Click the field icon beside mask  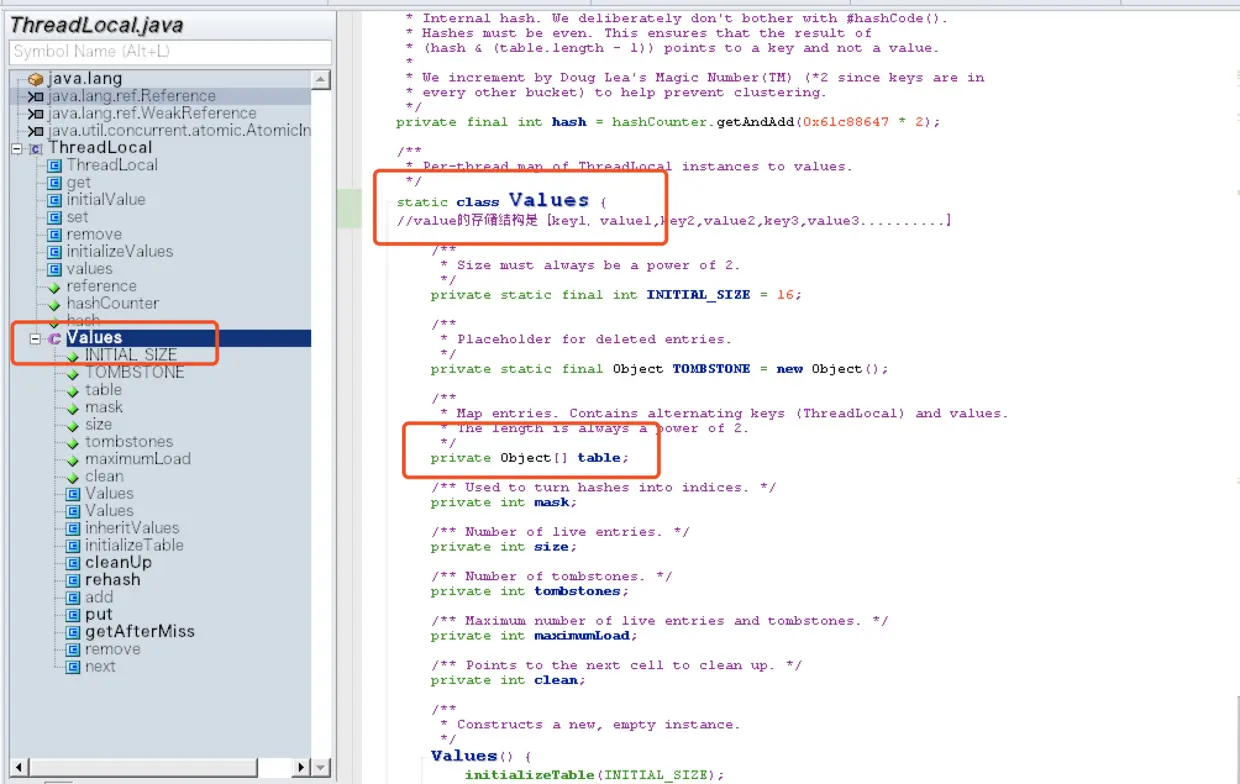pyautogui.click(x=73, y=408)
